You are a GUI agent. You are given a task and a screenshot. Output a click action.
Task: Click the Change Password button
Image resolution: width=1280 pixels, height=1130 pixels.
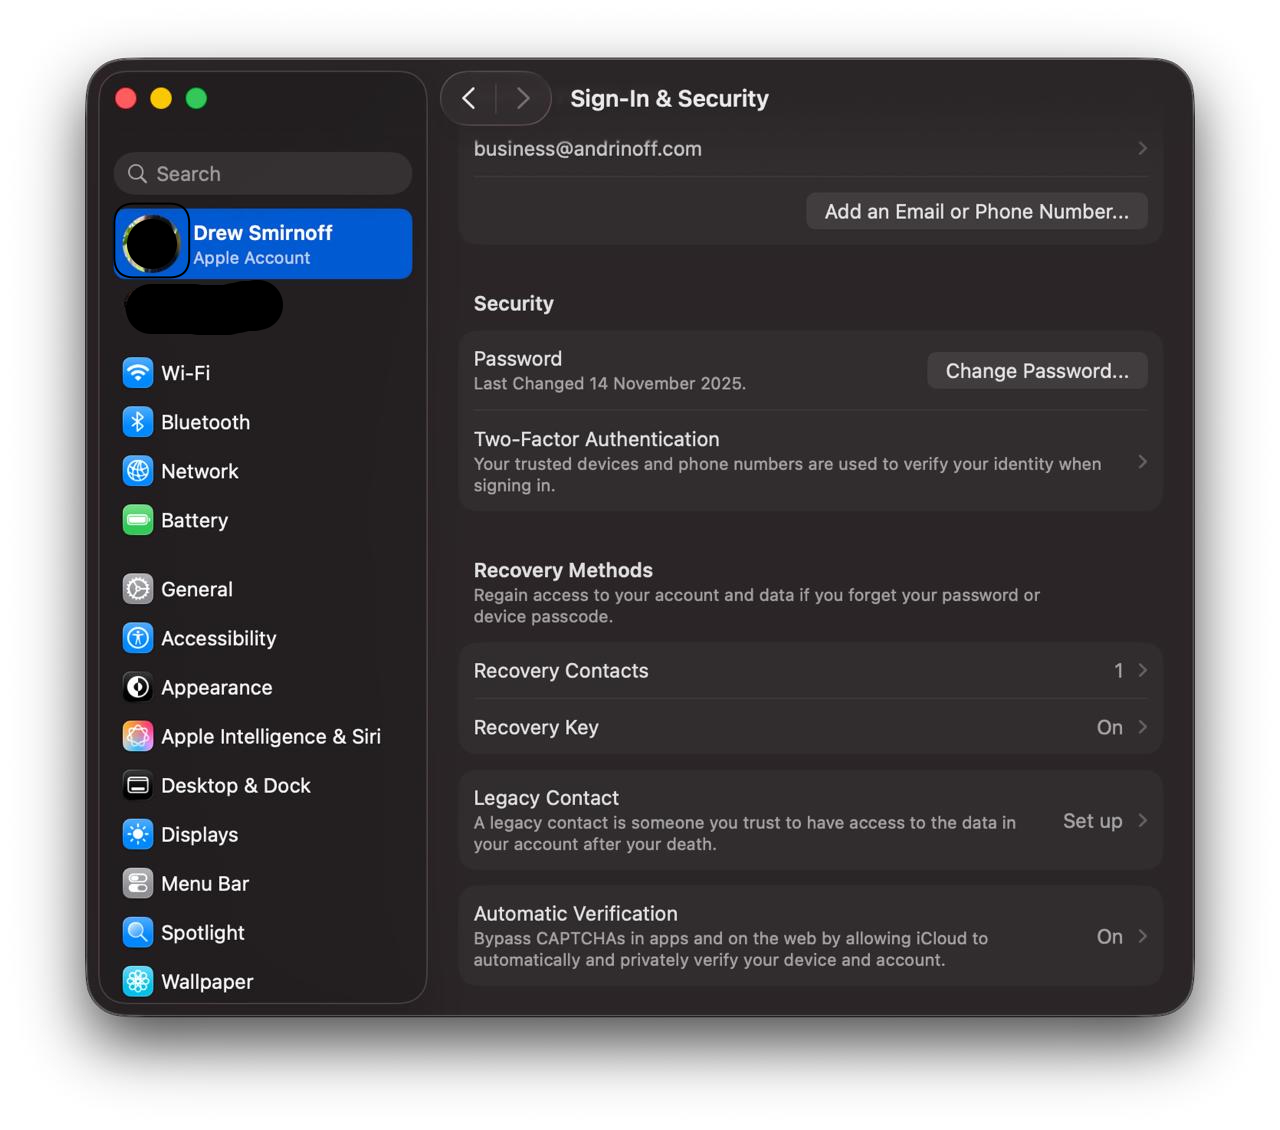[x=1037, y=370]
